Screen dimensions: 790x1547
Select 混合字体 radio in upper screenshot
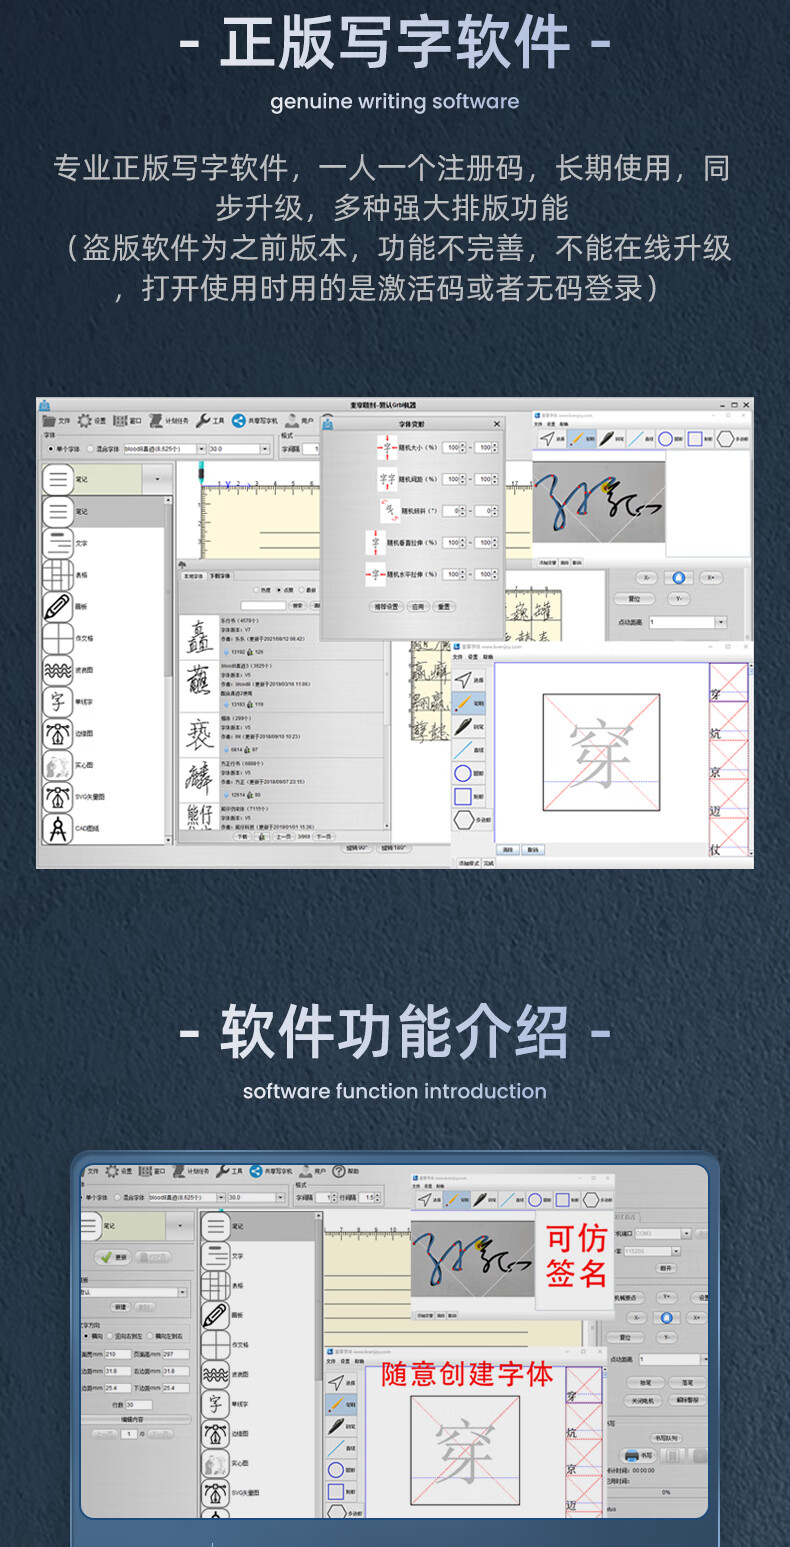point(91,449)
